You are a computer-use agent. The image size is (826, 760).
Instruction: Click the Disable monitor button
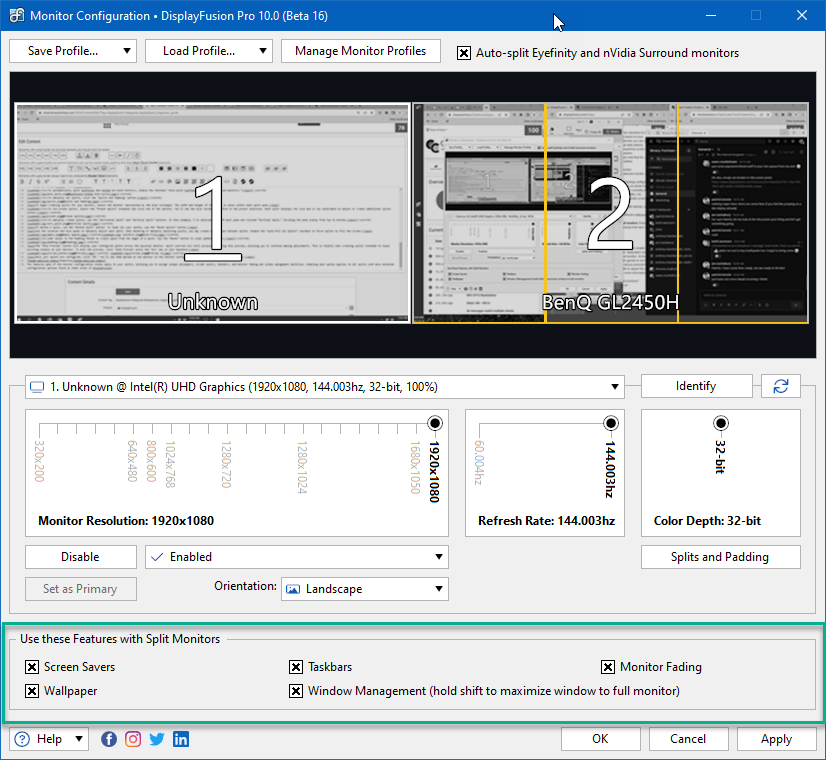pyautogui.click(x=81, y=557)
